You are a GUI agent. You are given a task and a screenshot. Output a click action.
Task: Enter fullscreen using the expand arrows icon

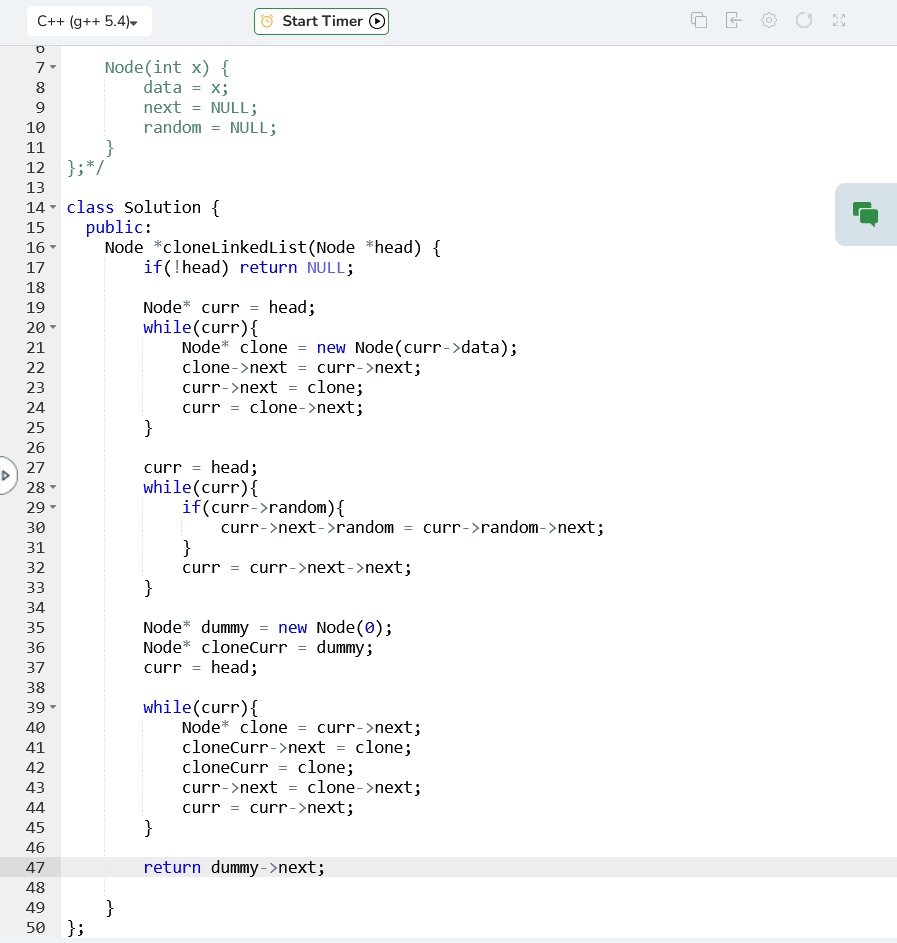[x=839, y=20]
